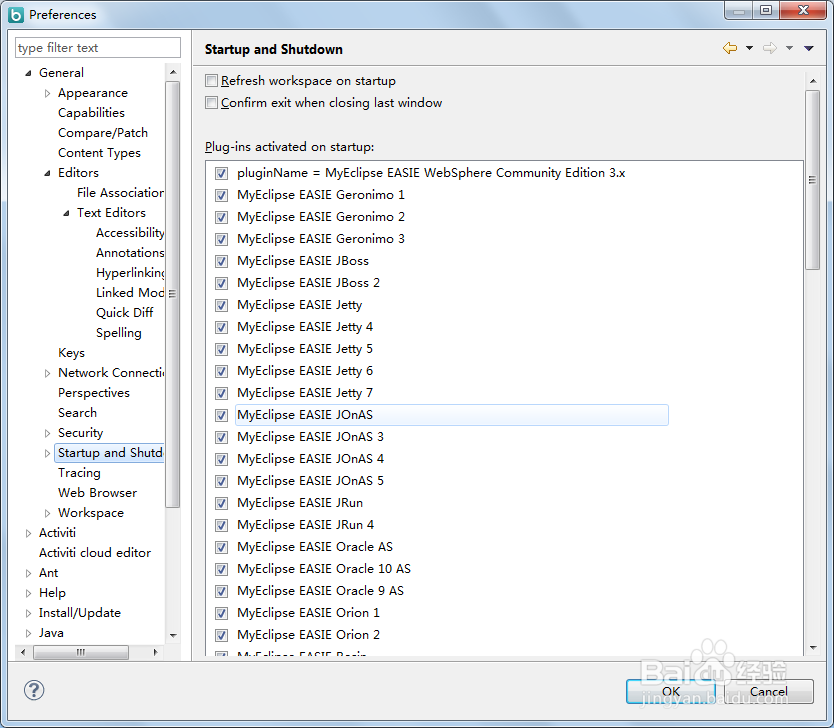The height and width of the screenshot is (728, 834).
Task: Uncheck the WebSphere Community Edition 3.x plug-in
Action: pos(221,173)
